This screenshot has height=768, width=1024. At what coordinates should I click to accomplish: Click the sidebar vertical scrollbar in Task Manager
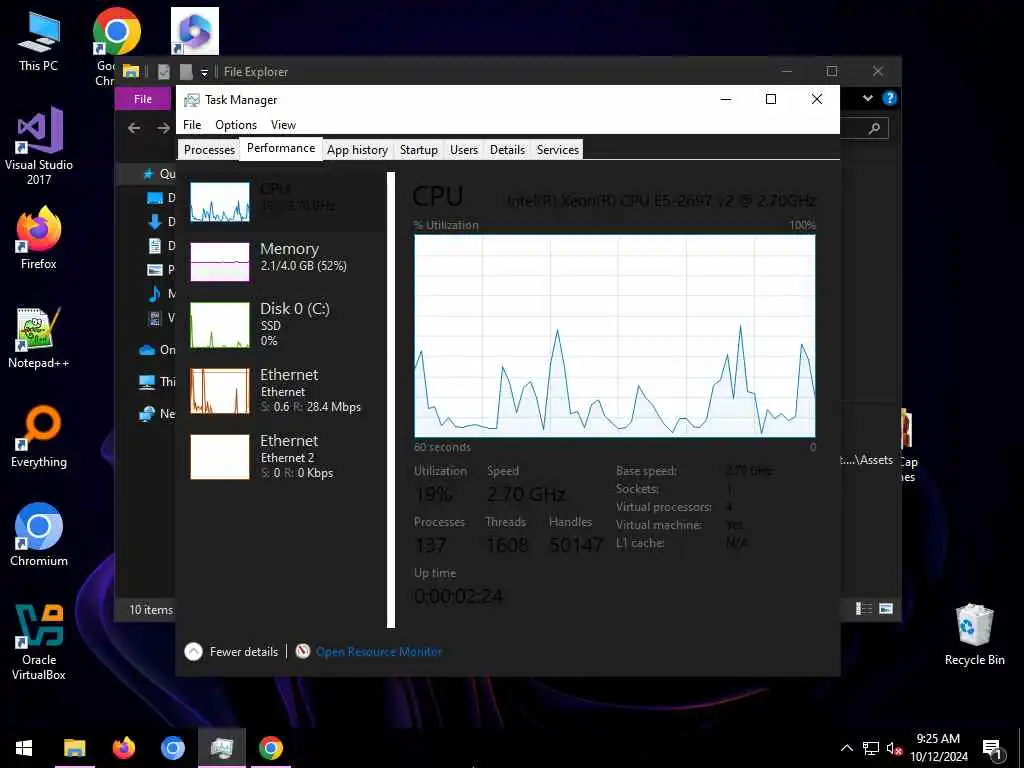391,400
